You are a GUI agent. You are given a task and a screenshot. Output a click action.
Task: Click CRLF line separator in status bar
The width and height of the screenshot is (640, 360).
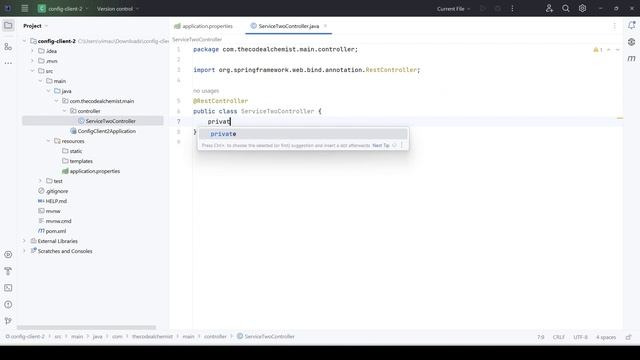point(559,337)
